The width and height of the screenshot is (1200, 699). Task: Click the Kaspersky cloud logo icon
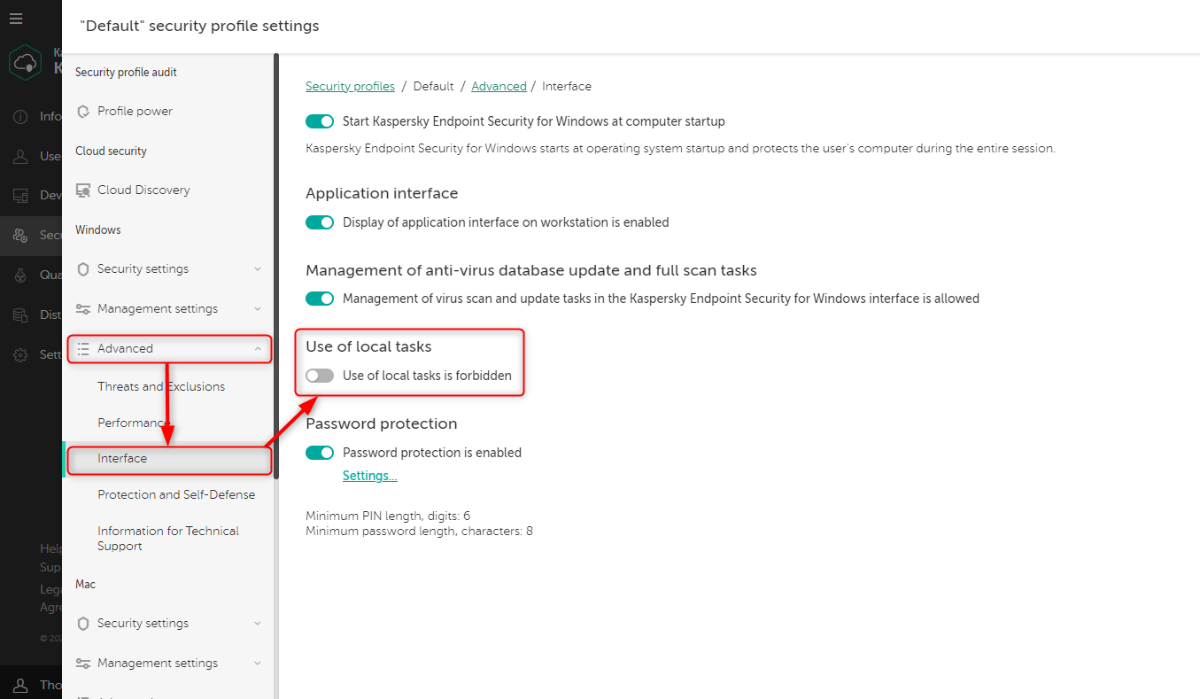coord(25,63)
